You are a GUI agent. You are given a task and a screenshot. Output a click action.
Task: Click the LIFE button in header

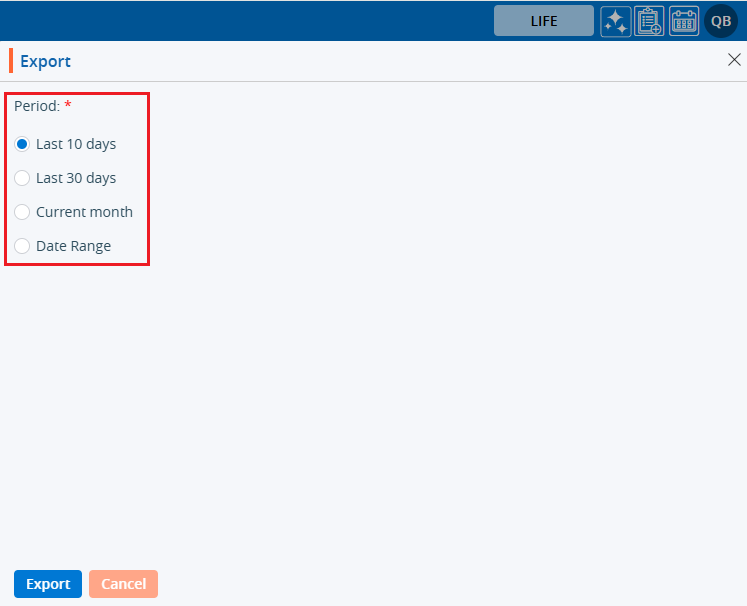tap(544, 21)
